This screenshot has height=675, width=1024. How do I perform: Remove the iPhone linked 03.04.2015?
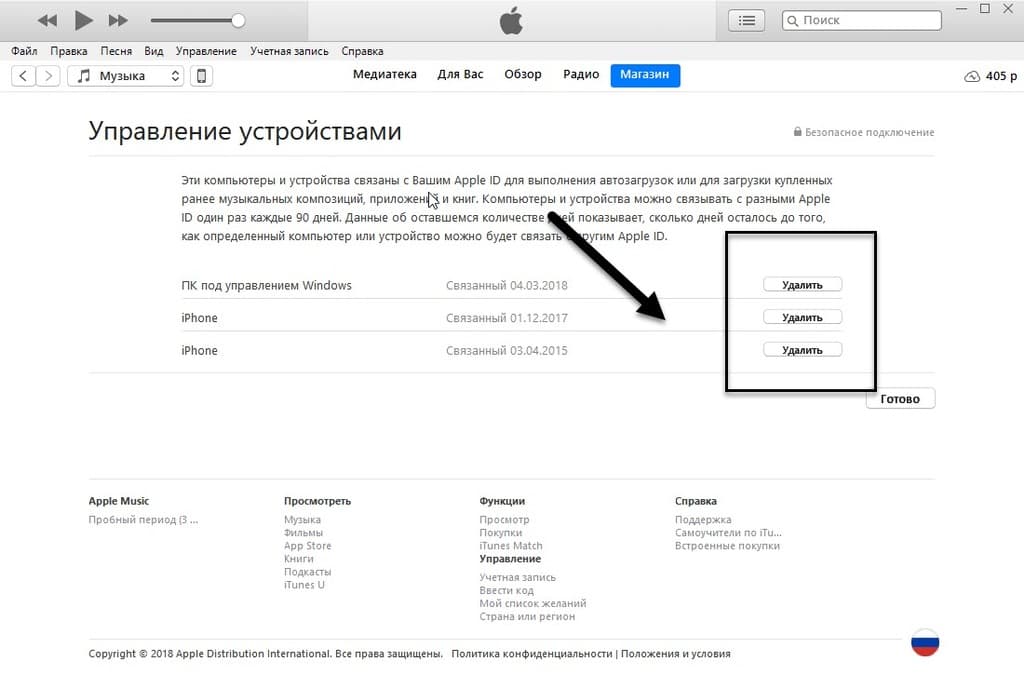click(x=803, y=350)
